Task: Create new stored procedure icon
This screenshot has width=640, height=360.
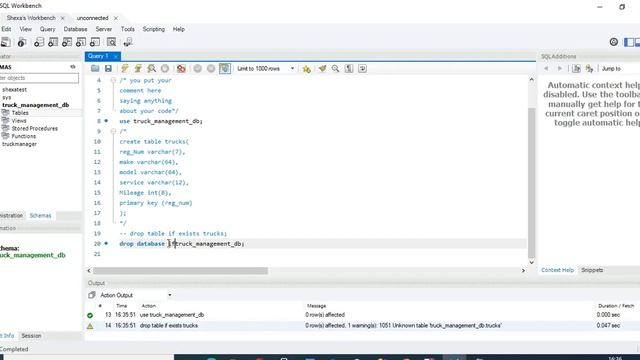Action: (x=81, y=42)
